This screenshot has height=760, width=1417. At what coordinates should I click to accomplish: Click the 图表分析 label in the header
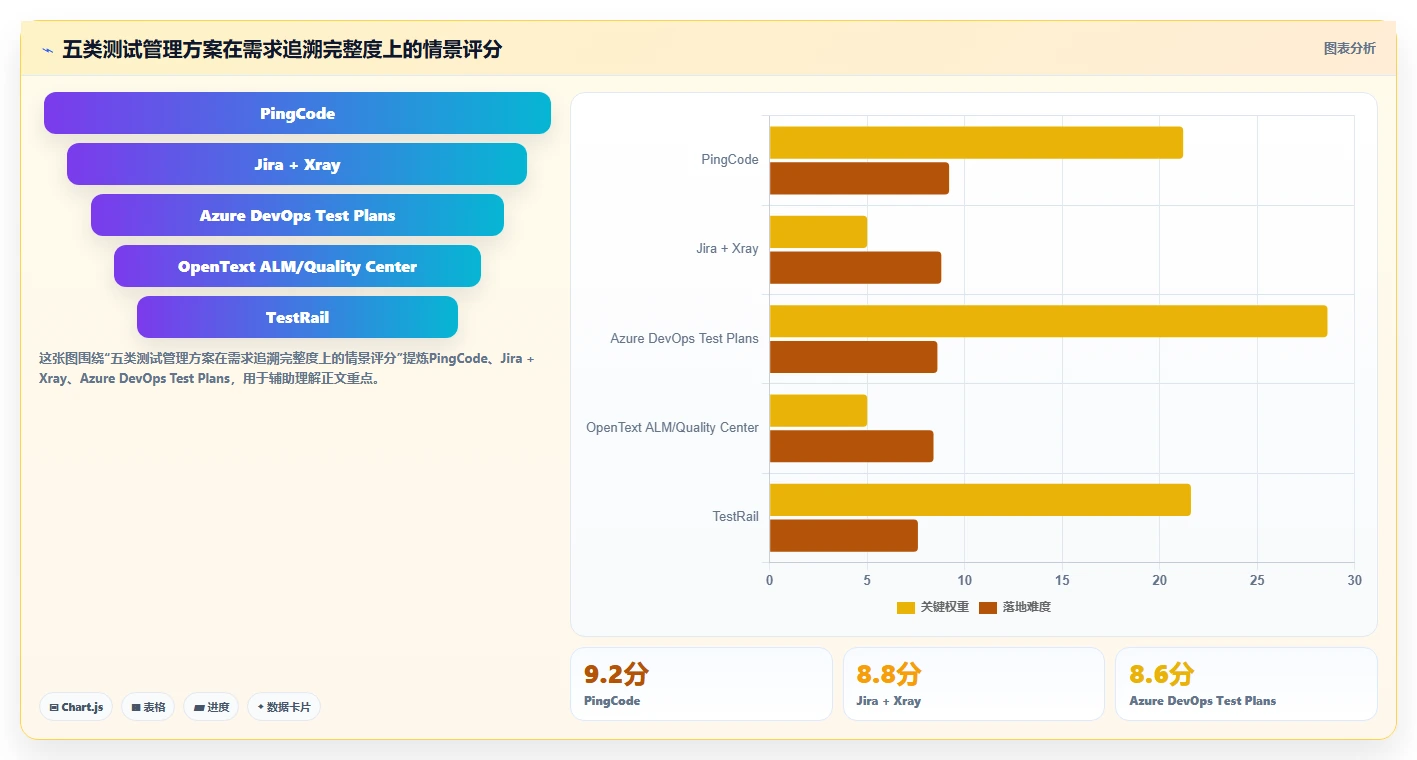coord(1349,48)
